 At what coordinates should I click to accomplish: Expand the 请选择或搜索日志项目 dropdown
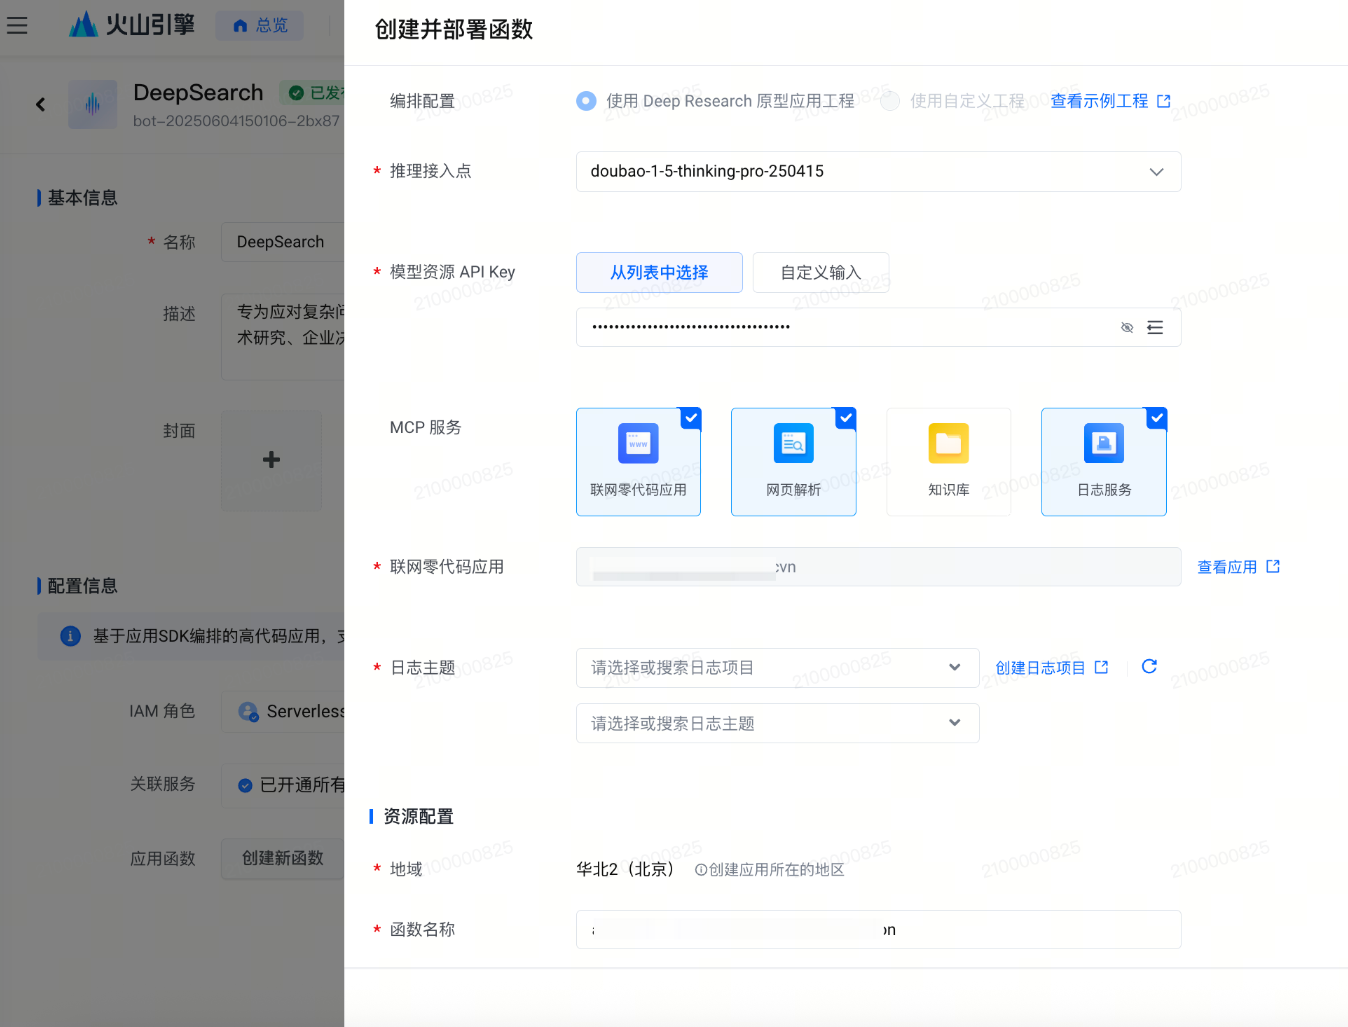pyautogui.click(x=777, y=668)
